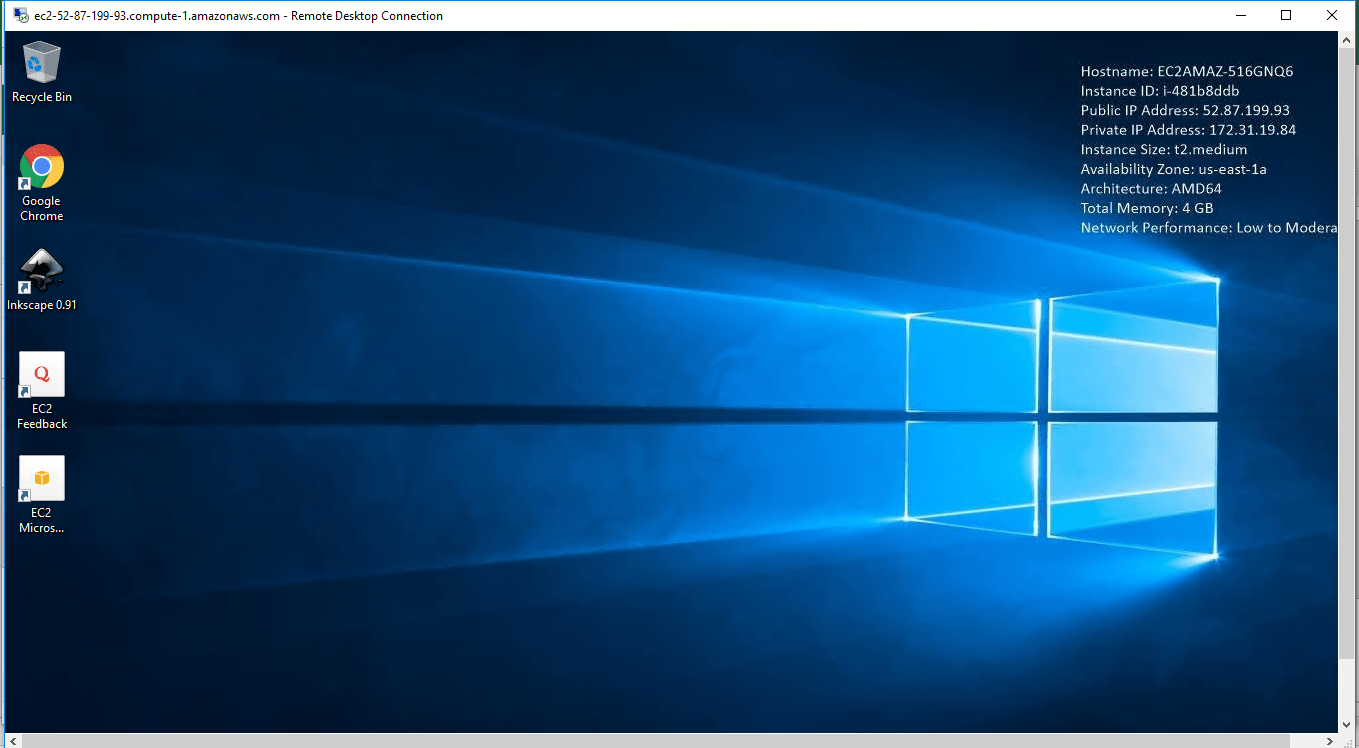Viewport: 1359px width, 748px height.
Task: Click the horizontal scrollbar right arrow
Action: (1329, 740)
